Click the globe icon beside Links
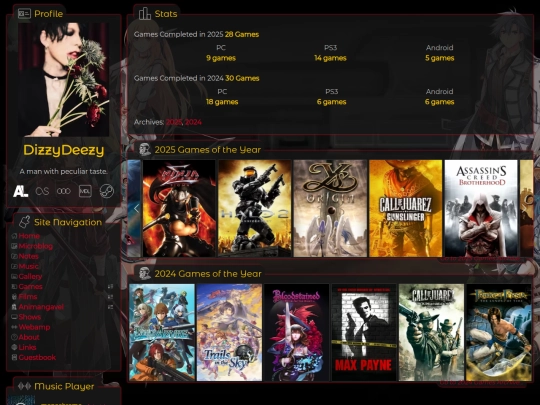The width and height of the screenshot is (540, 405). (x=14, y=347)
